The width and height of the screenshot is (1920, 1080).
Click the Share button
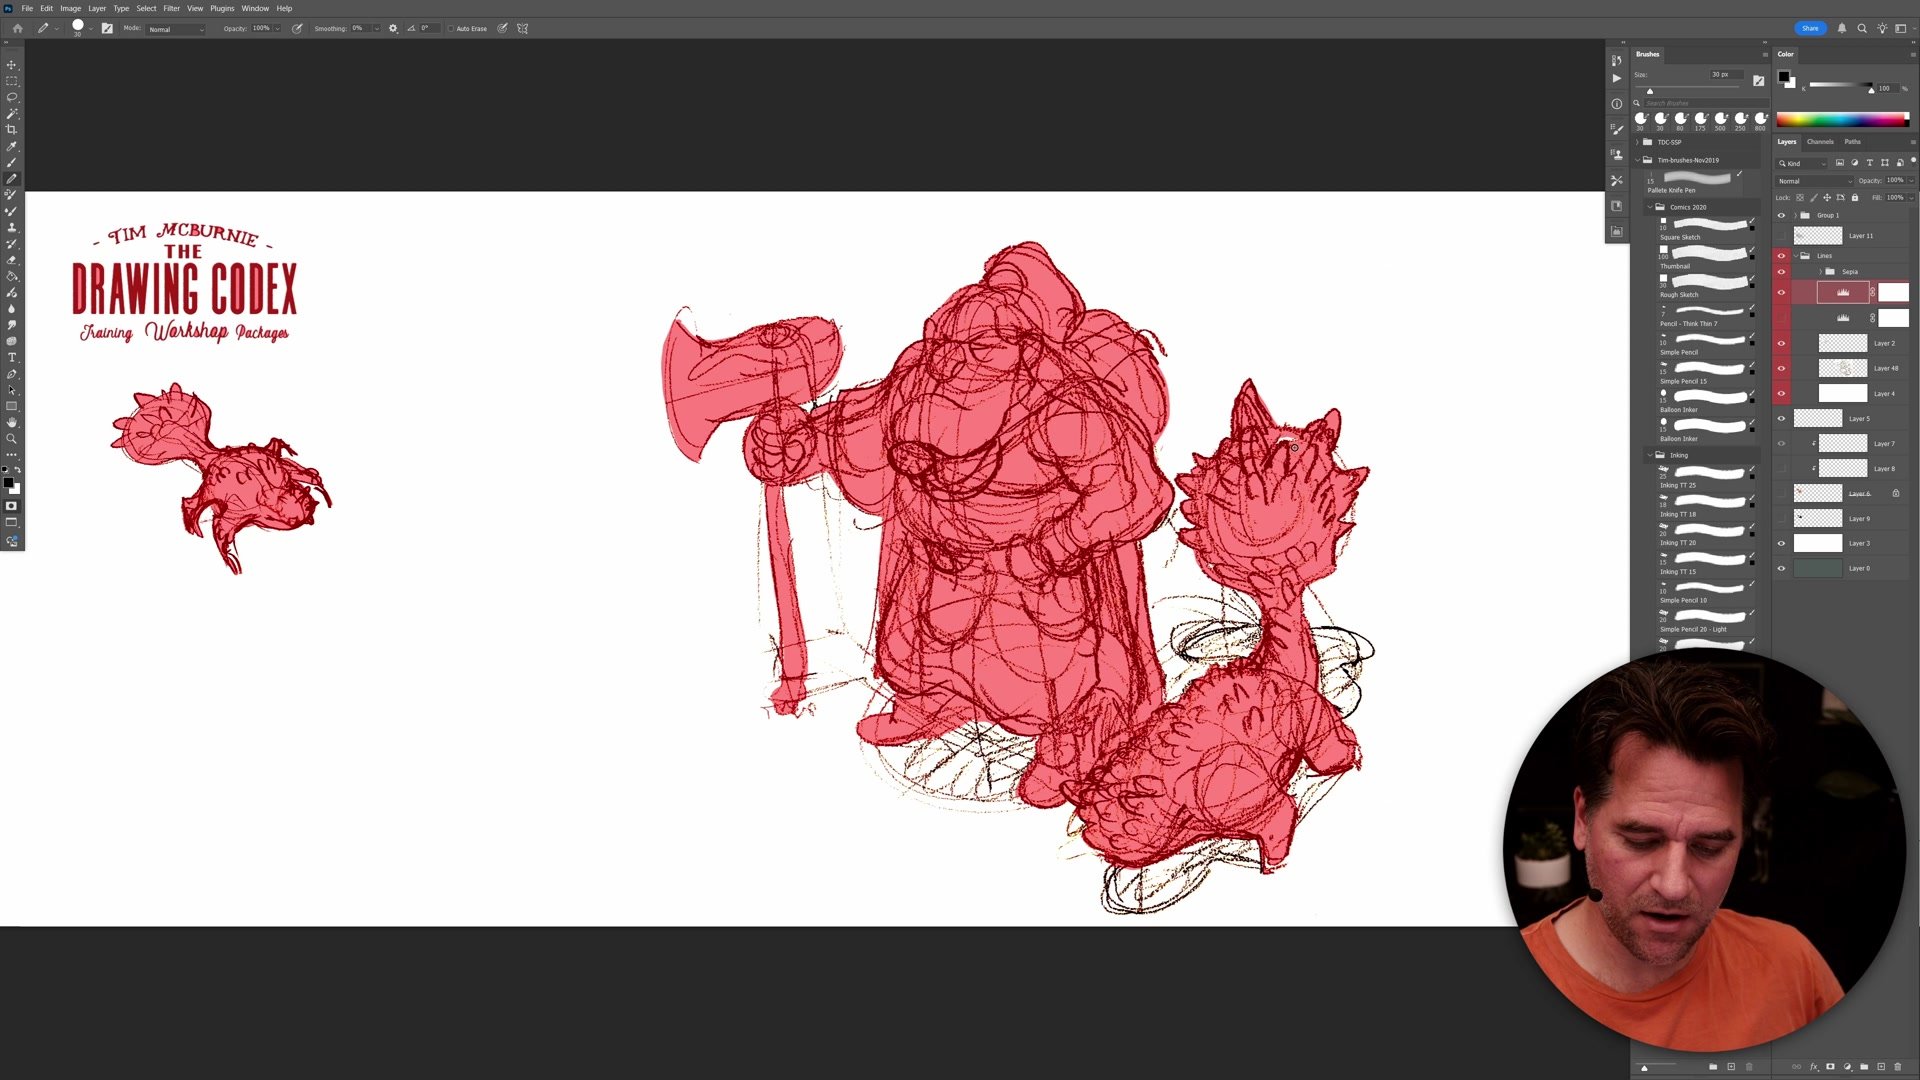(x=1810, y=28)
